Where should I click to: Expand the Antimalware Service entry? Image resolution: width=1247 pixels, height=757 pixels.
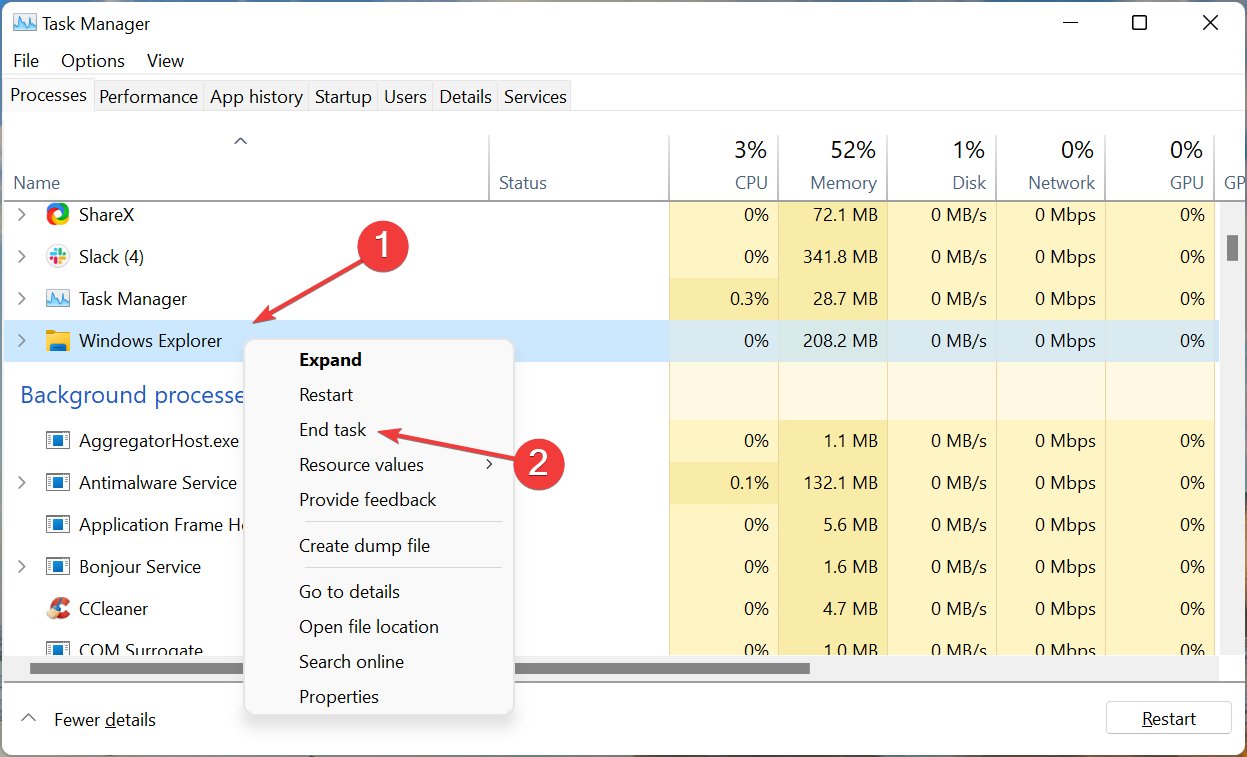coord(20,482)
